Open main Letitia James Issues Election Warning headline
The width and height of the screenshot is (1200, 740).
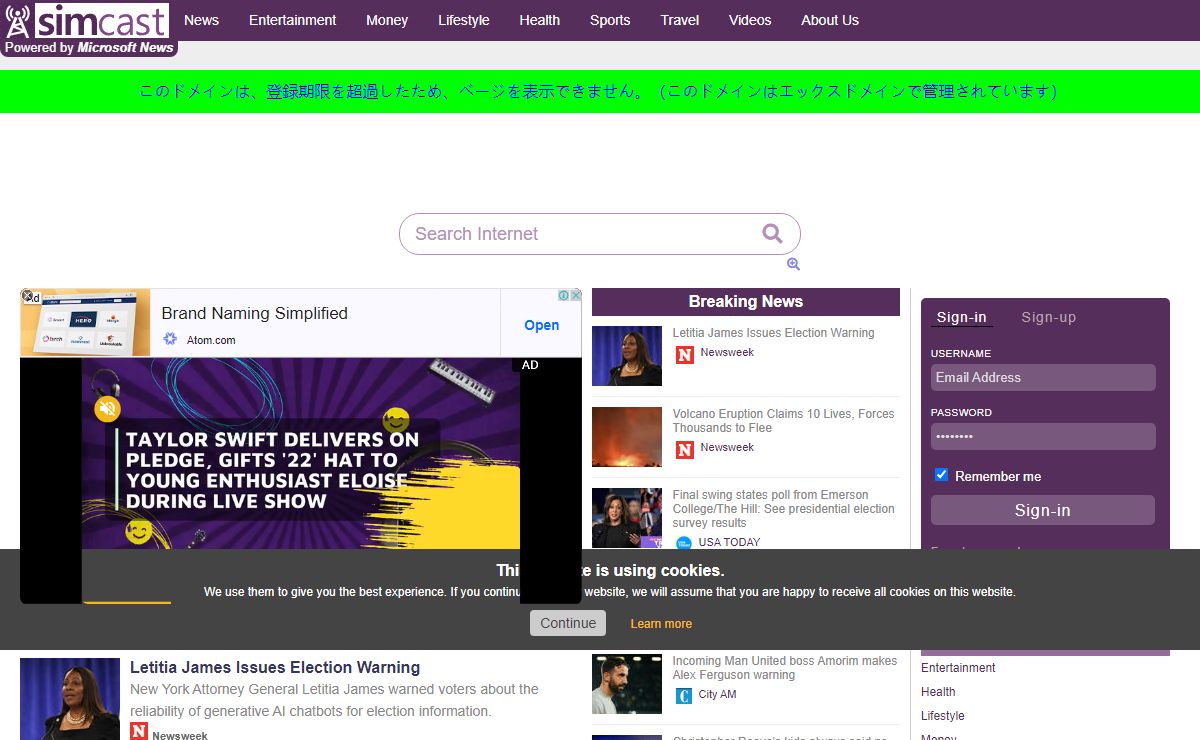pos(275,667)
